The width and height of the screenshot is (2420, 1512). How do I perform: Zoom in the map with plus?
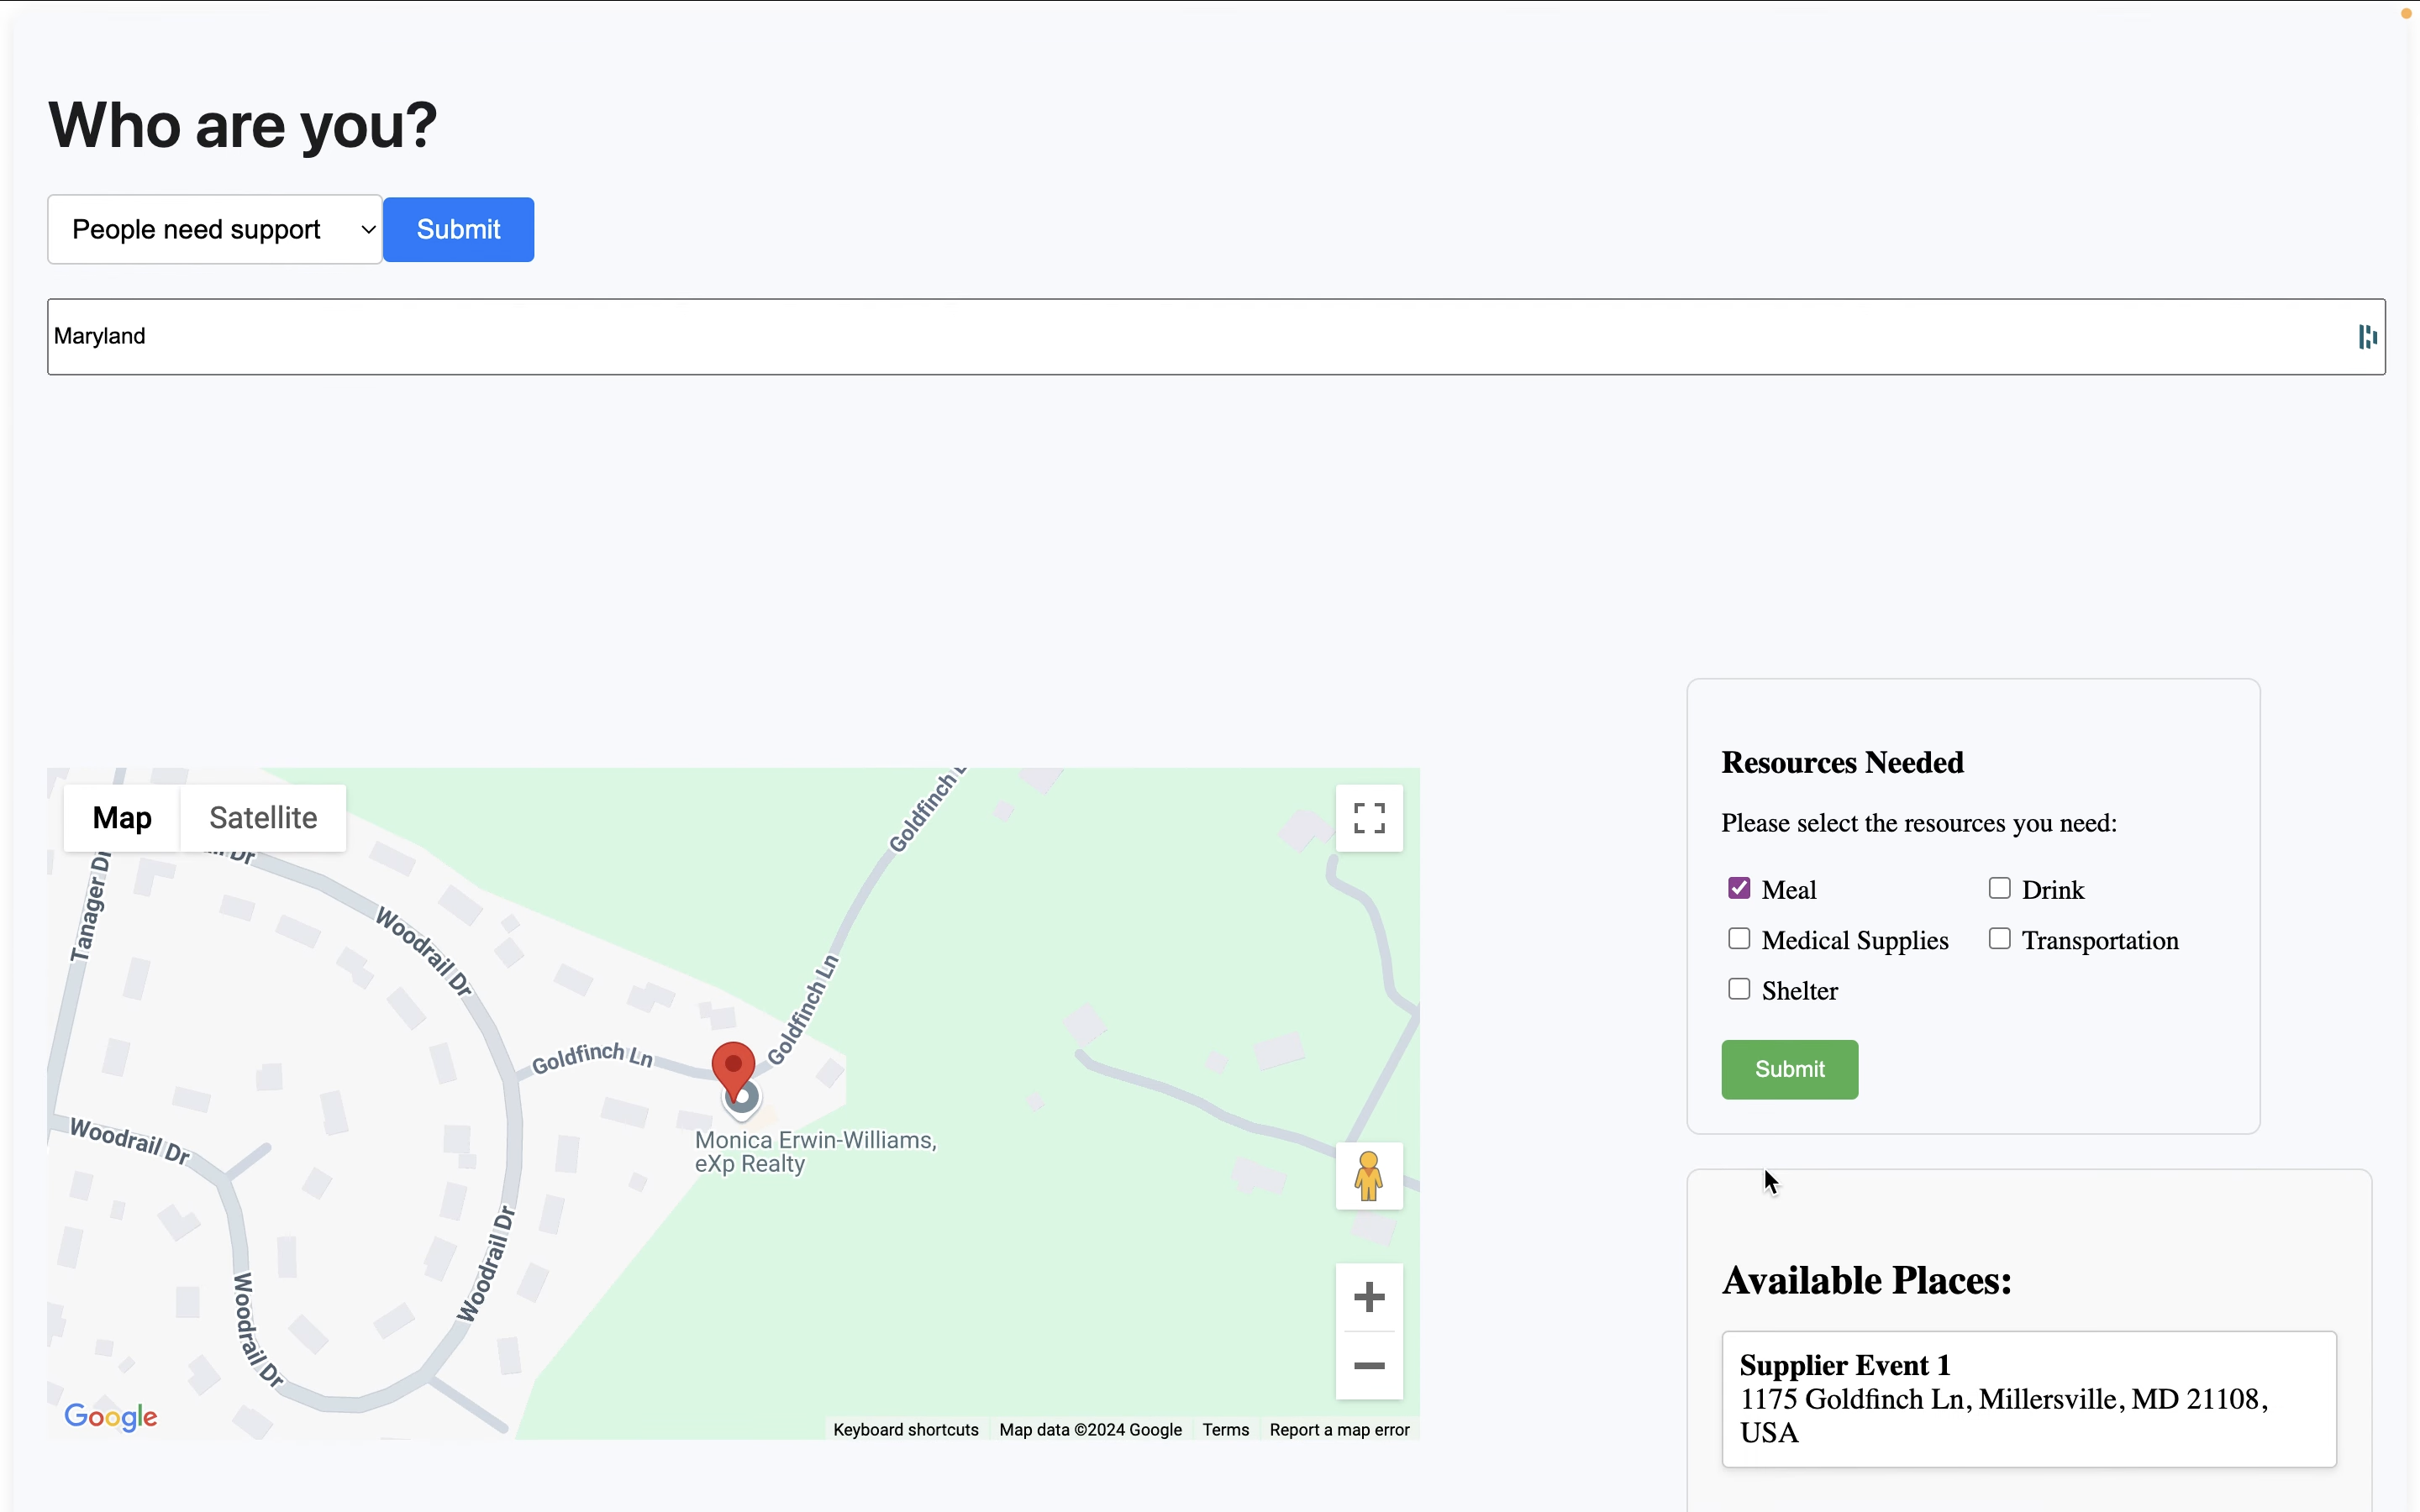pos(1369,1297)
